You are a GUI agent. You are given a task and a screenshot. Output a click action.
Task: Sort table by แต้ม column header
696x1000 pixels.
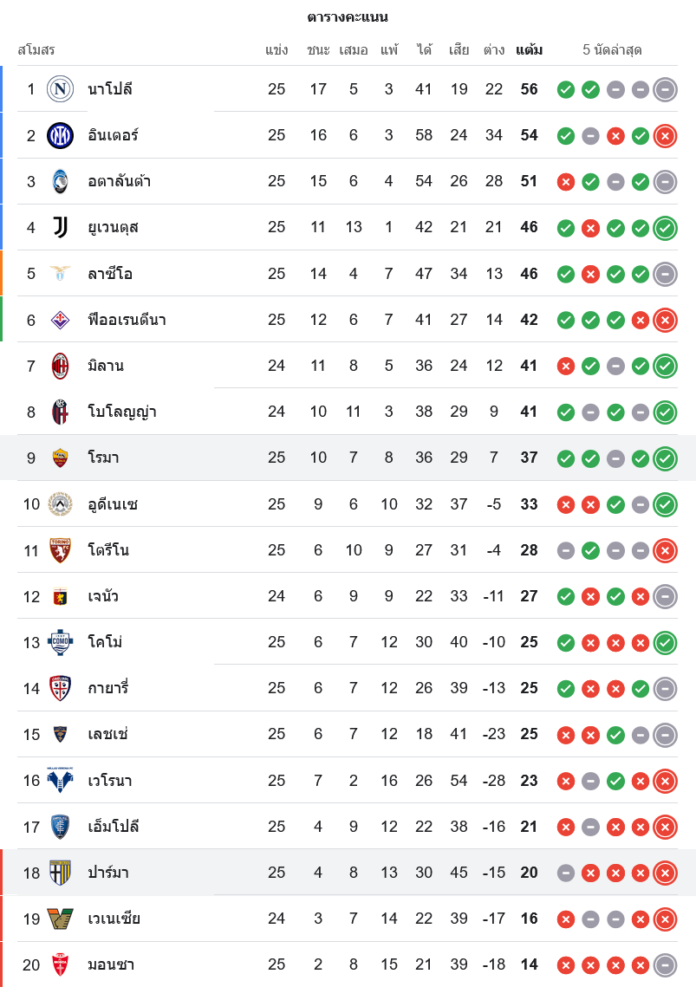click(x=529, y=50)
